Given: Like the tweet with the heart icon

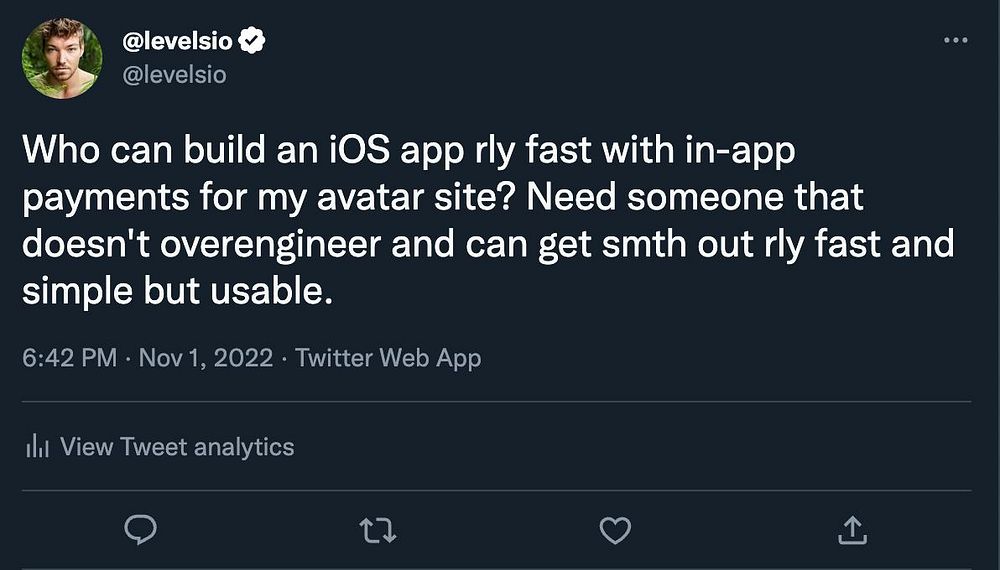Looking at the screenshot, I should click(615, 531).
